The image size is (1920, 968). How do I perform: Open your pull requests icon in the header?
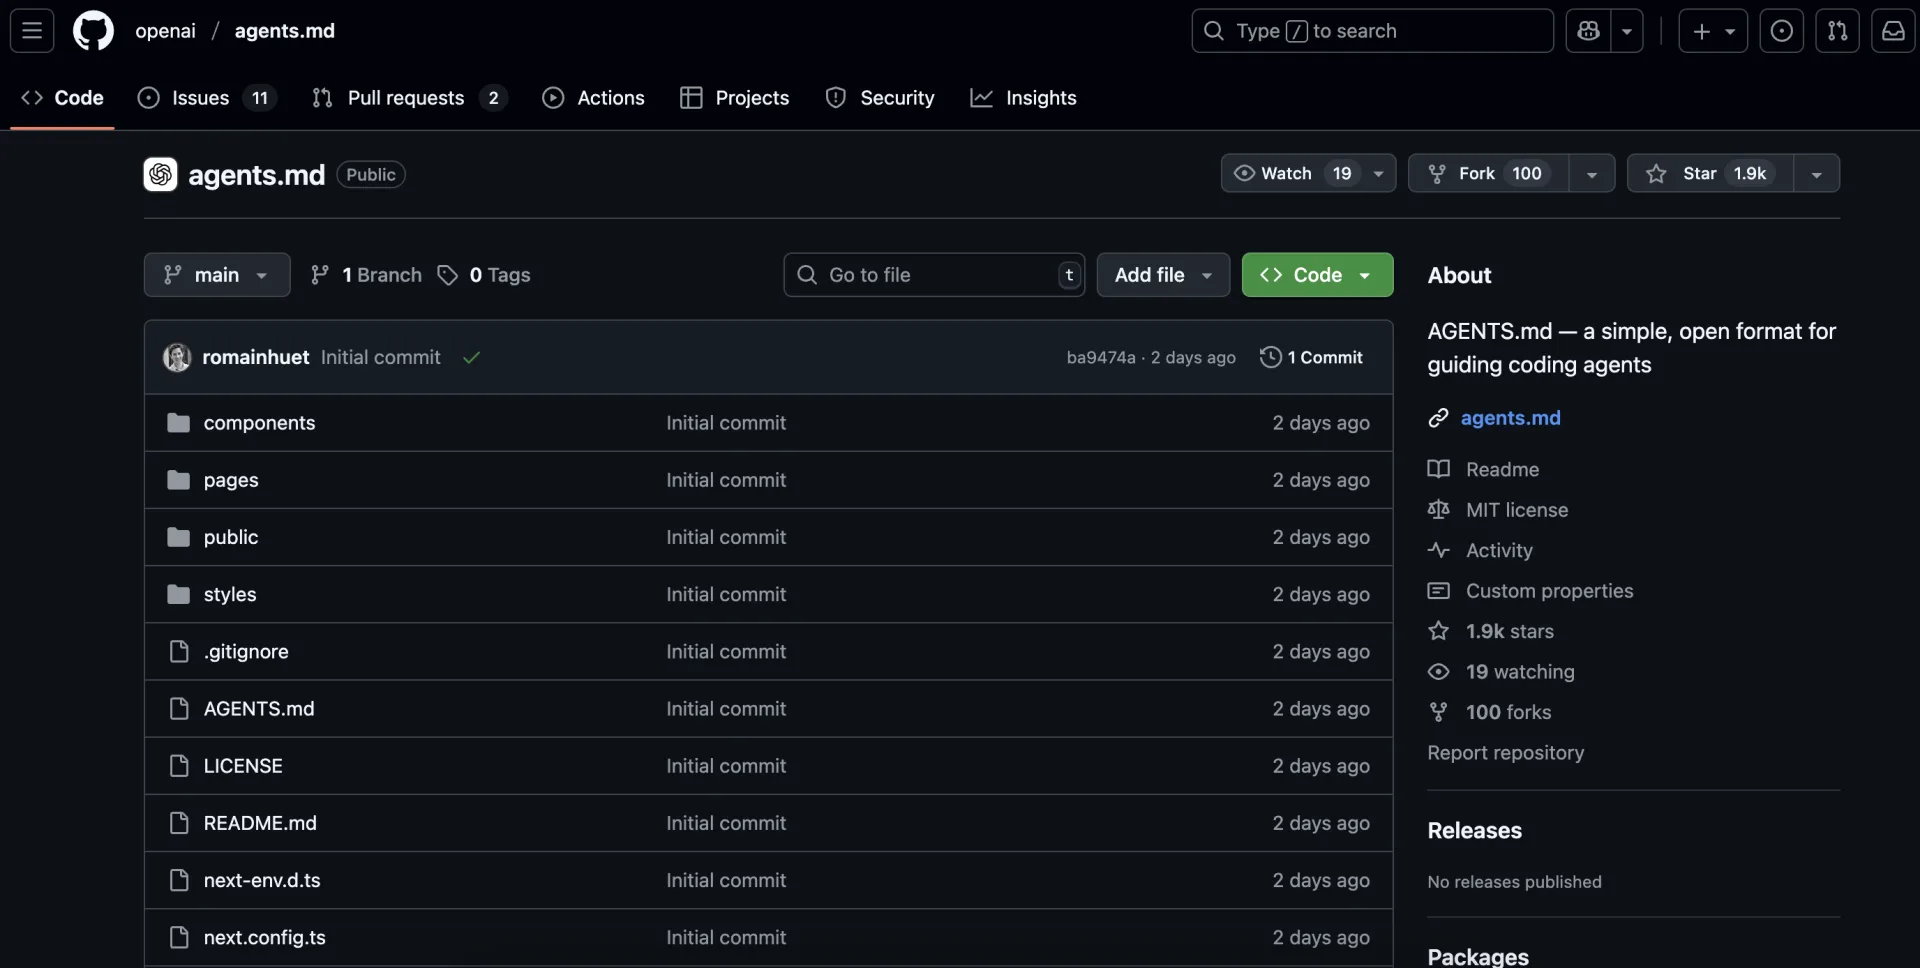pyautogui.click(x=1838, y=31)
